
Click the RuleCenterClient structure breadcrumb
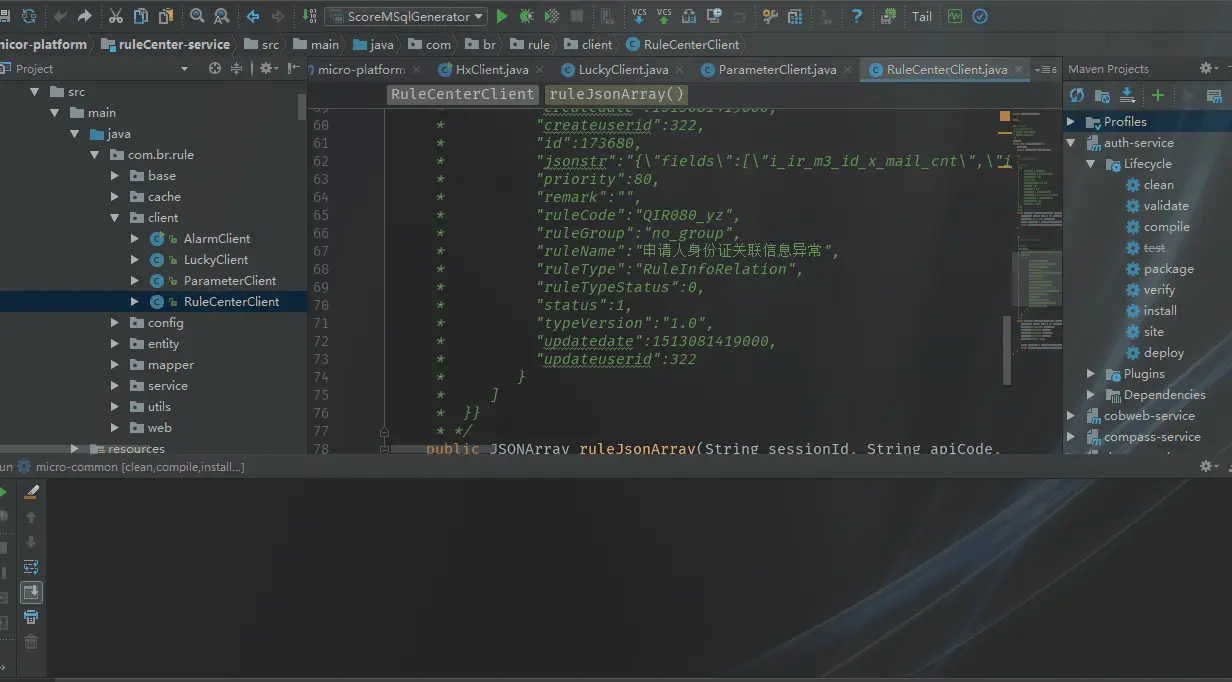(463, 94)
